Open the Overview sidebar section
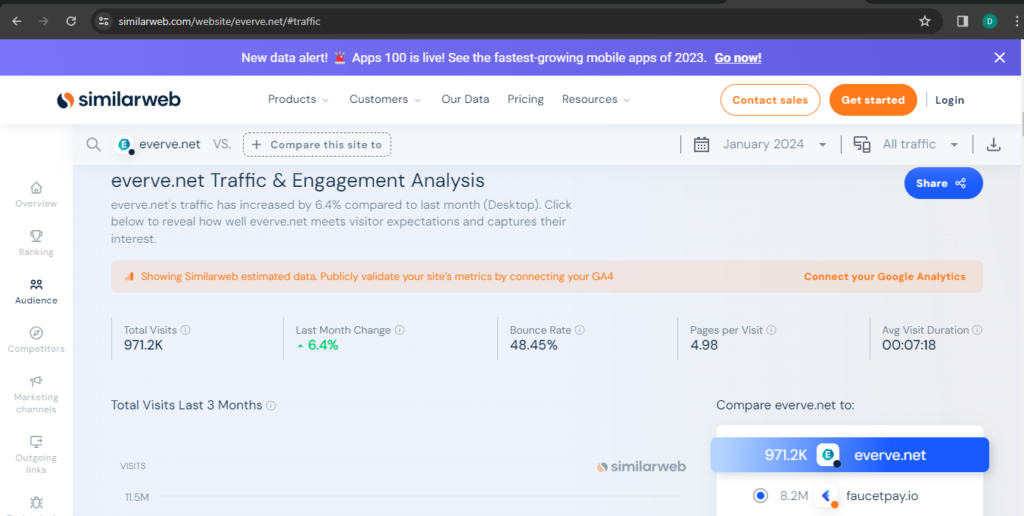 pos(36,194)
